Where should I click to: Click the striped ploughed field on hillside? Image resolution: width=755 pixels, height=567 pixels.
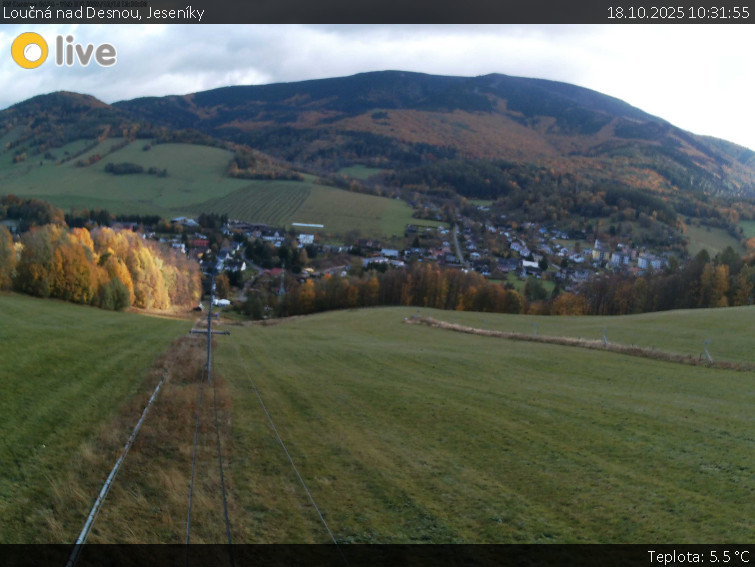pos(262,202)
